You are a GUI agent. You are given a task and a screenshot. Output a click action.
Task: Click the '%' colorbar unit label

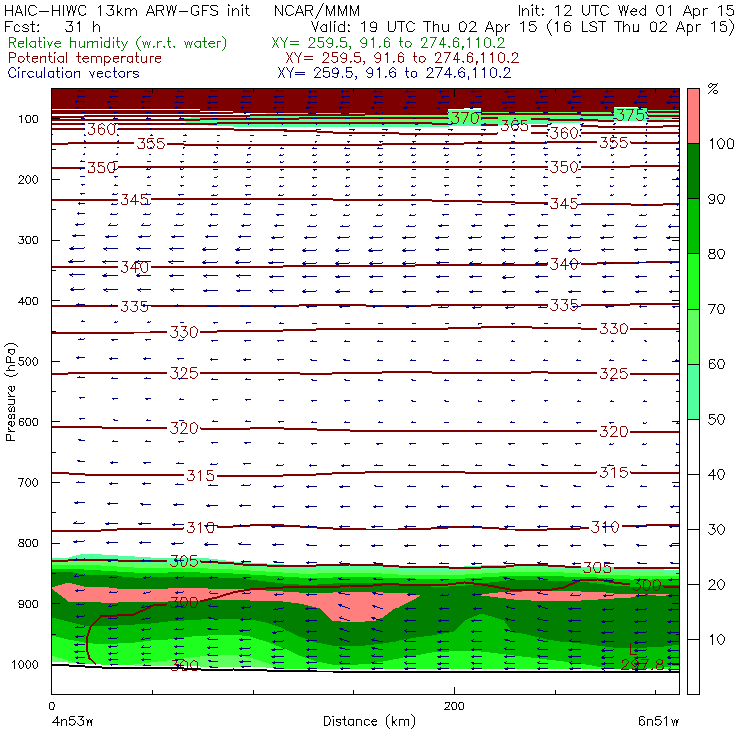[x=713, y=89]
